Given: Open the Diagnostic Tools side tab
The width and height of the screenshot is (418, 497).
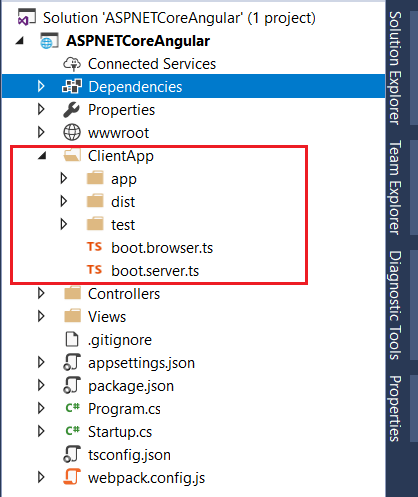Looking at the screenshot, I should click(395, 305).
